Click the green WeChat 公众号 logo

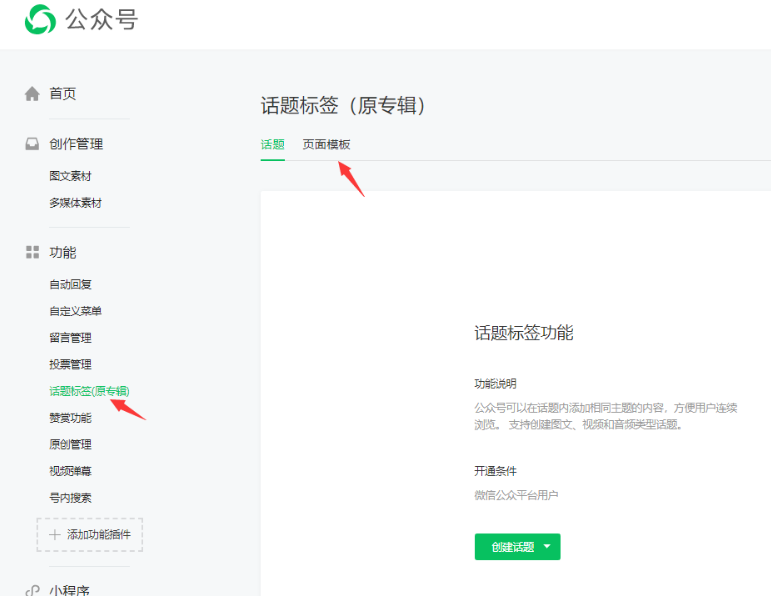tap(40, 20)
